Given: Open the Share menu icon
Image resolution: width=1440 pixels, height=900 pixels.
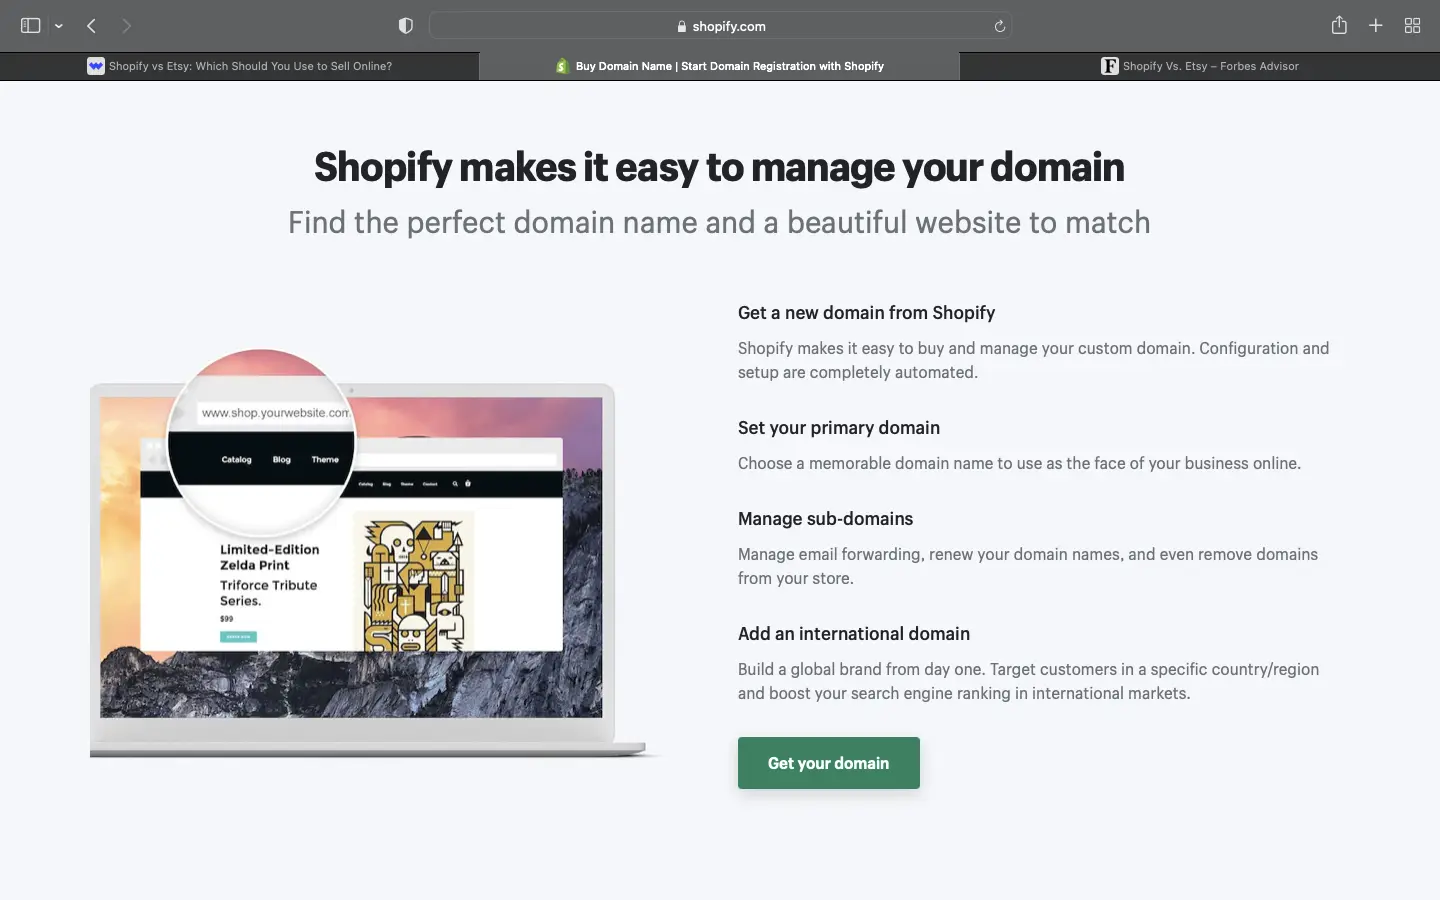Looking at the screenshot, I should [x=1339, y=25].
